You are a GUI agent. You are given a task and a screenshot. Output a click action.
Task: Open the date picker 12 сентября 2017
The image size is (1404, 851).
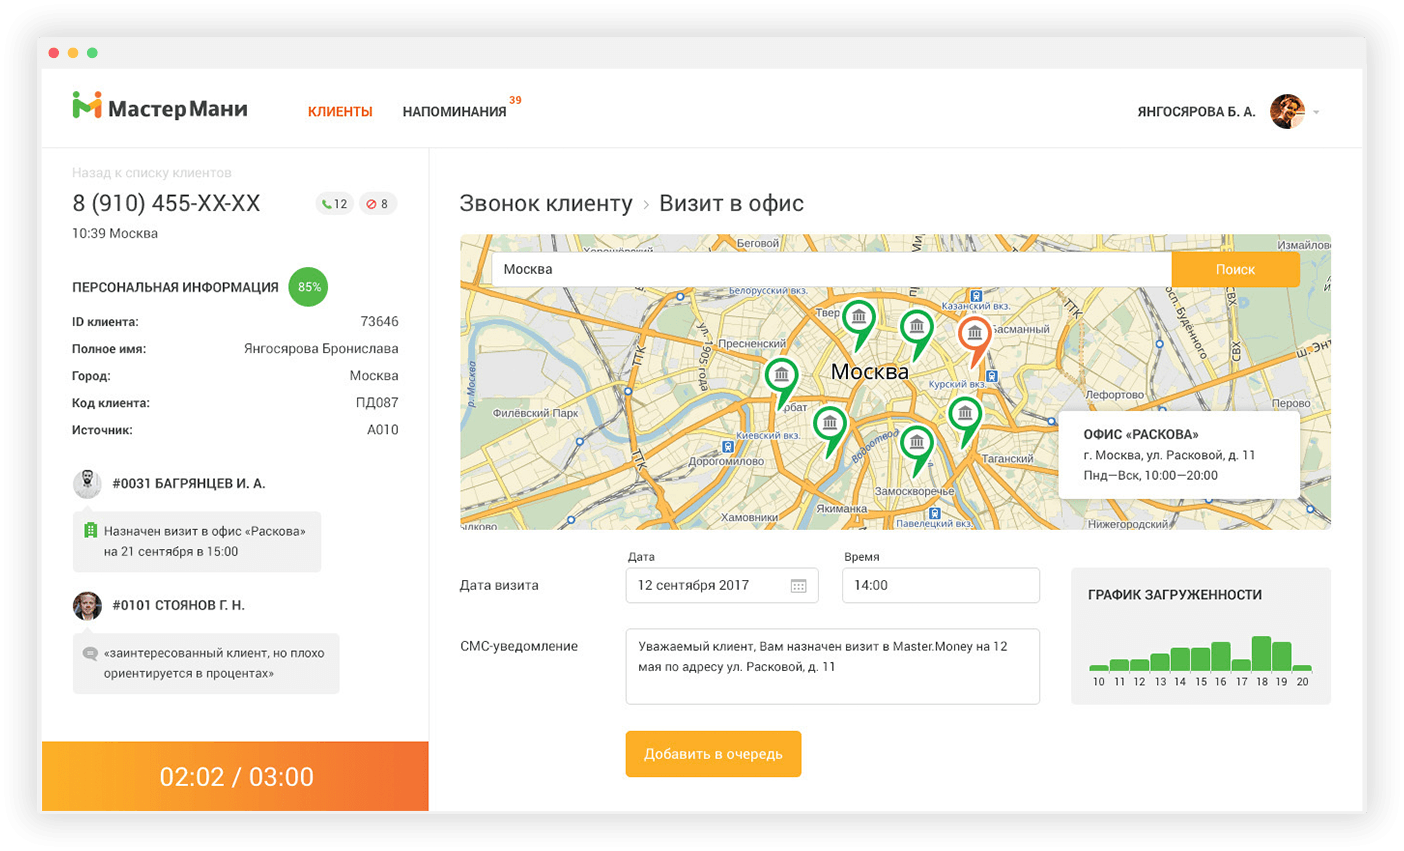710,586
